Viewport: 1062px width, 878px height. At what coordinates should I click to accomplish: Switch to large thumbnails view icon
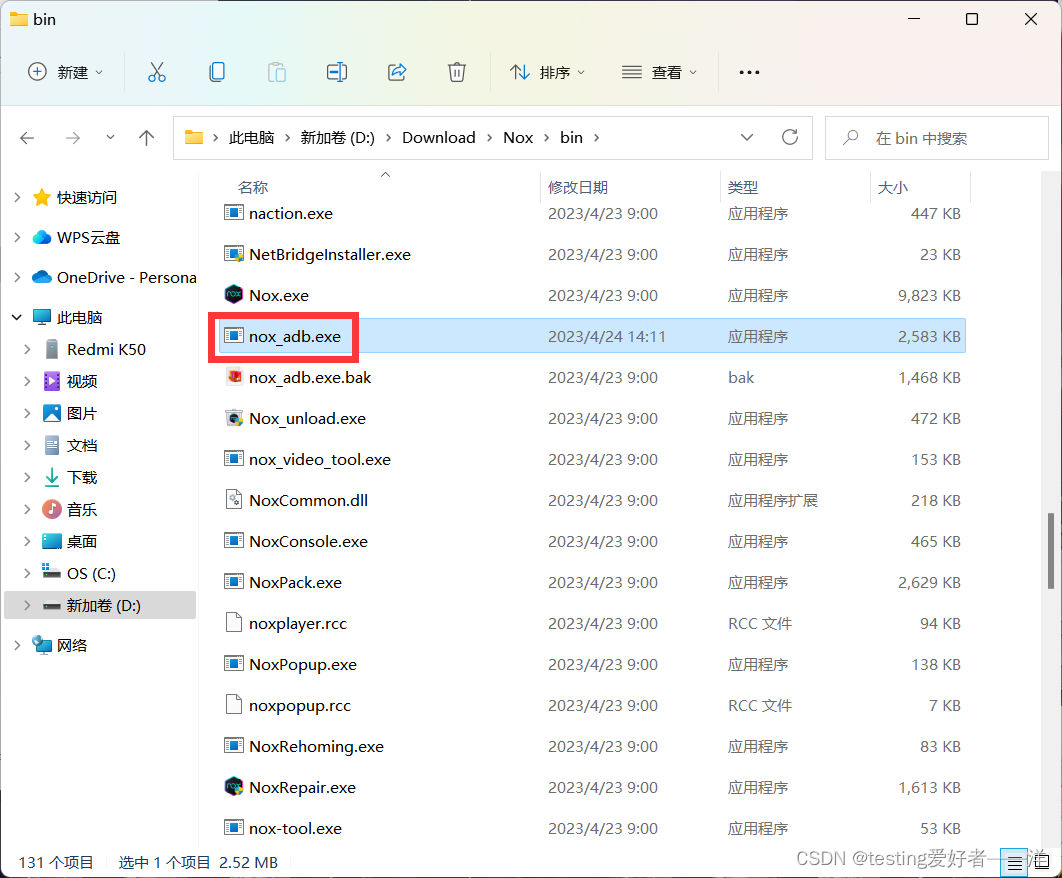(x=1042, y=862)
